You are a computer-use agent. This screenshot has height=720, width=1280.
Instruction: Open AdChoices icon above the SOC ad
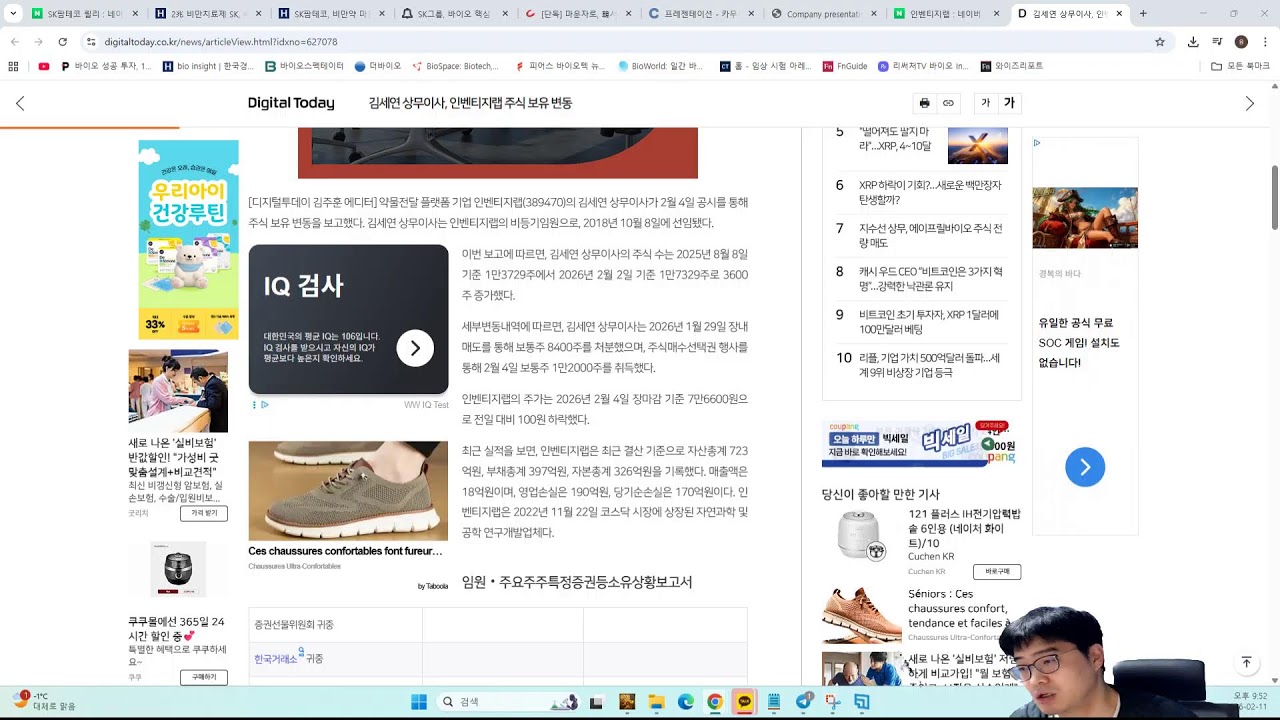1037,143
